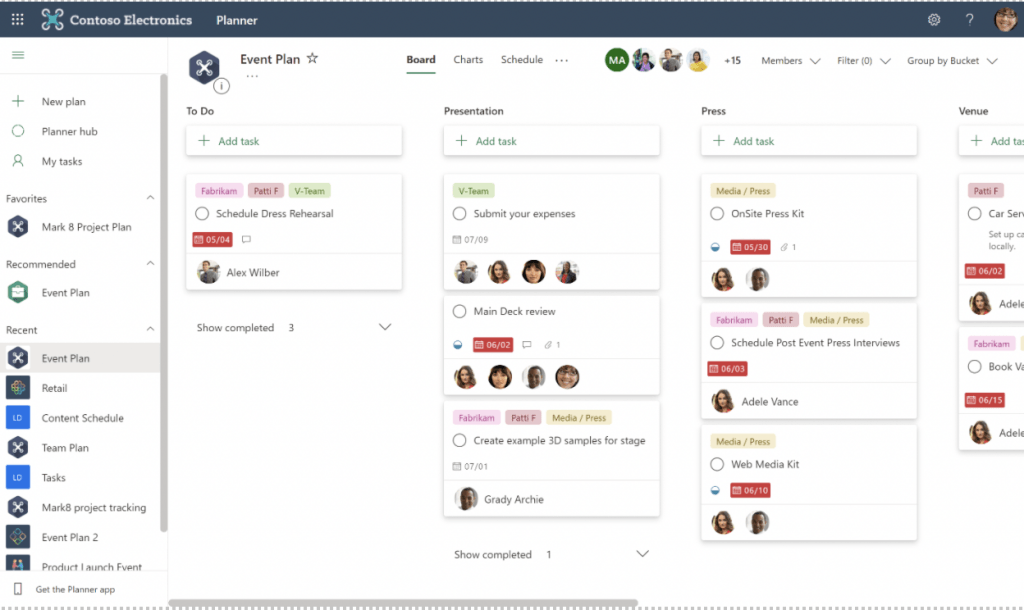
Task: Switch to the Schedule tab
Action: (522, 59)
